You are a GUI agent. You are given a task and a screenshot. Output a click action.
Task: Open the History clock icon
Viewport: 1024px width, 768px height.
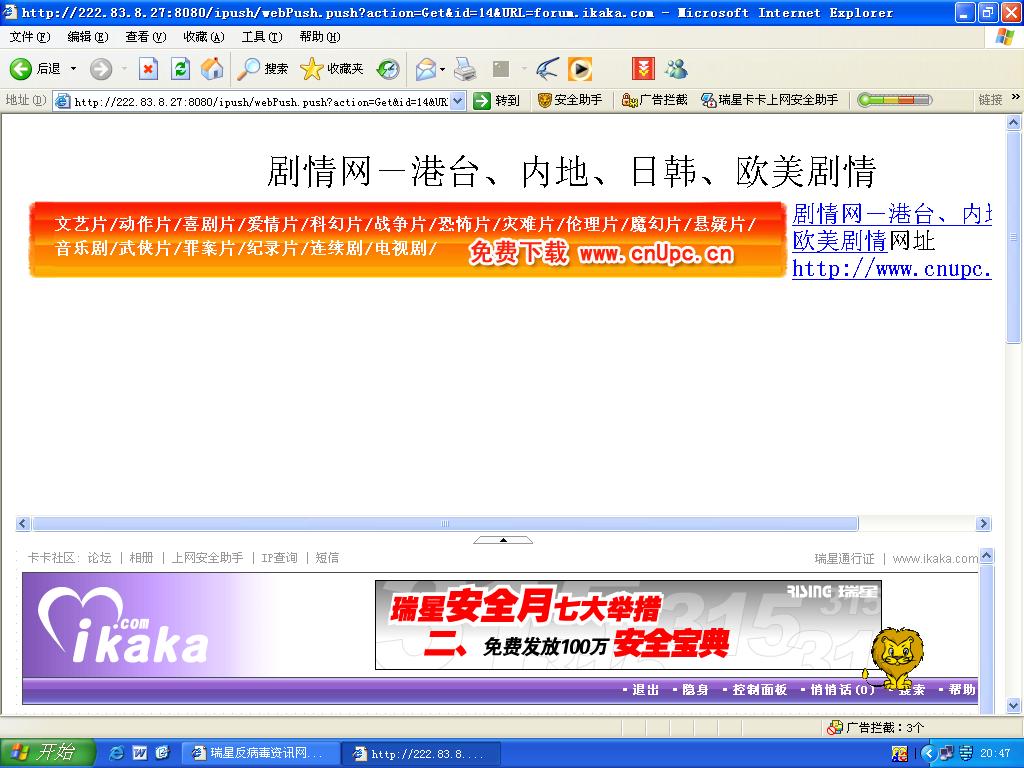tap(388, 69)
